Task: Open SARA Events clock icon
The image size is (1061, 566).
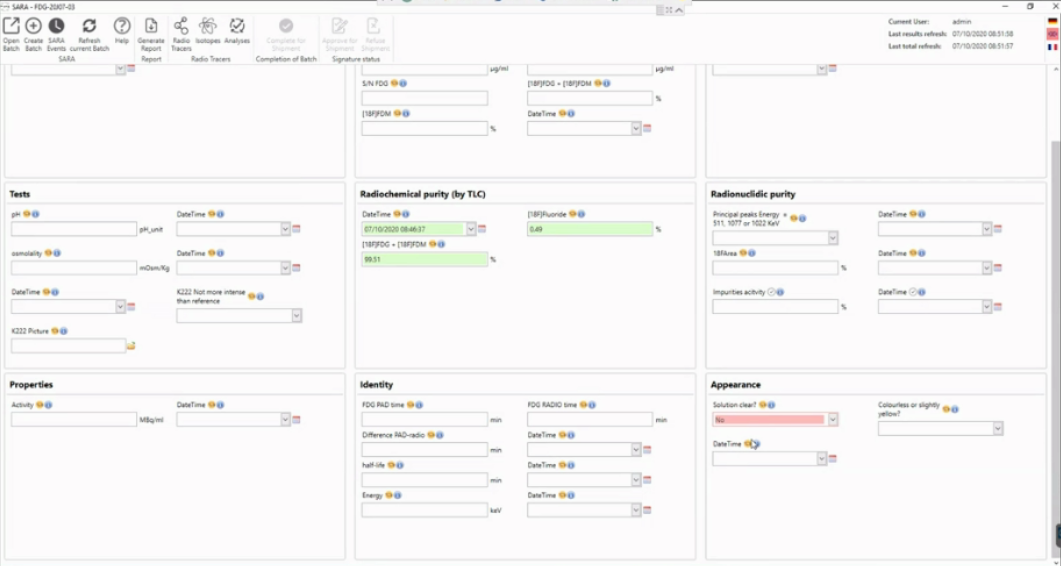Action: pos(56,27)
